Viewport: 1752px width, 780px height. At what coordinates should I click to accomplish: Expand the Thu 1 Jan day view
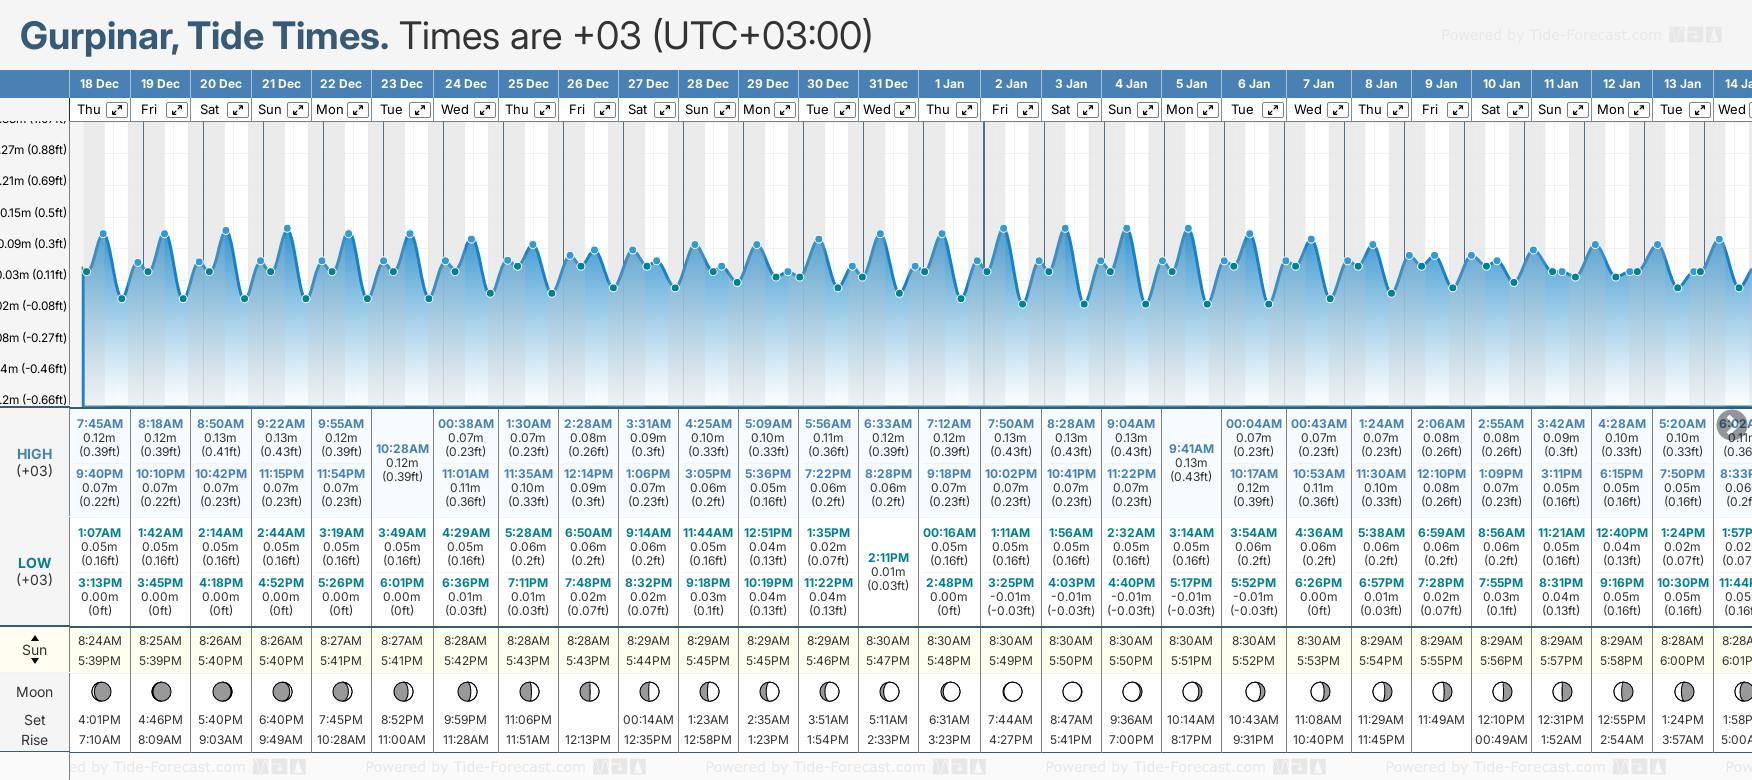tap(967, 110)
